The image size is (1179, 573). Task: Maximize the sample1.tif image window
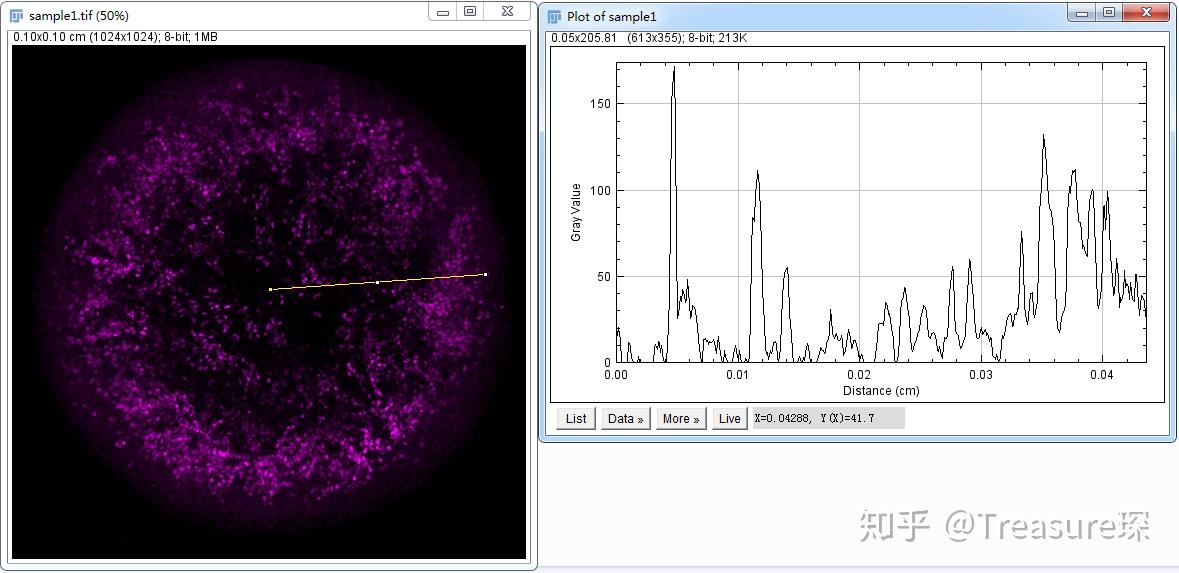coord(470,12)
